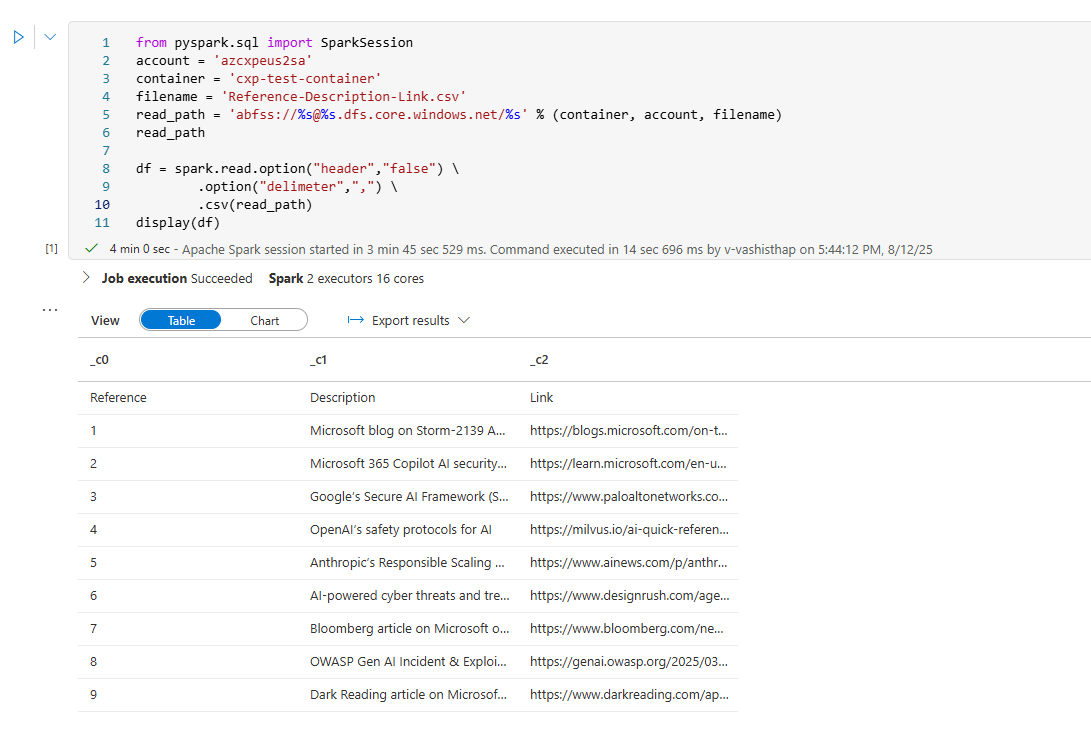Expand the Job execution details

[86, 278]
